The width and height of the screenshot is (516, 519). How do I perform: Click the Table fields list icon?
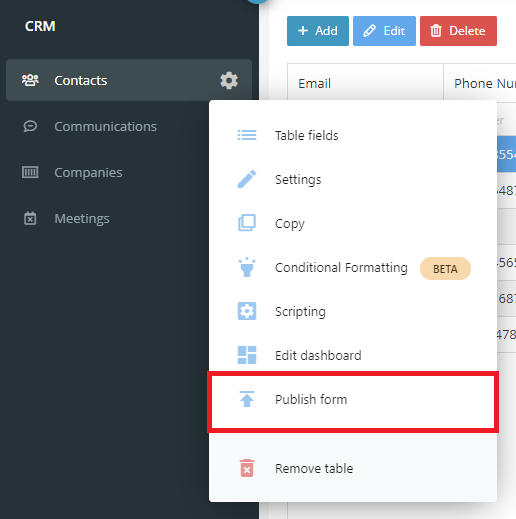click(247, 135)
